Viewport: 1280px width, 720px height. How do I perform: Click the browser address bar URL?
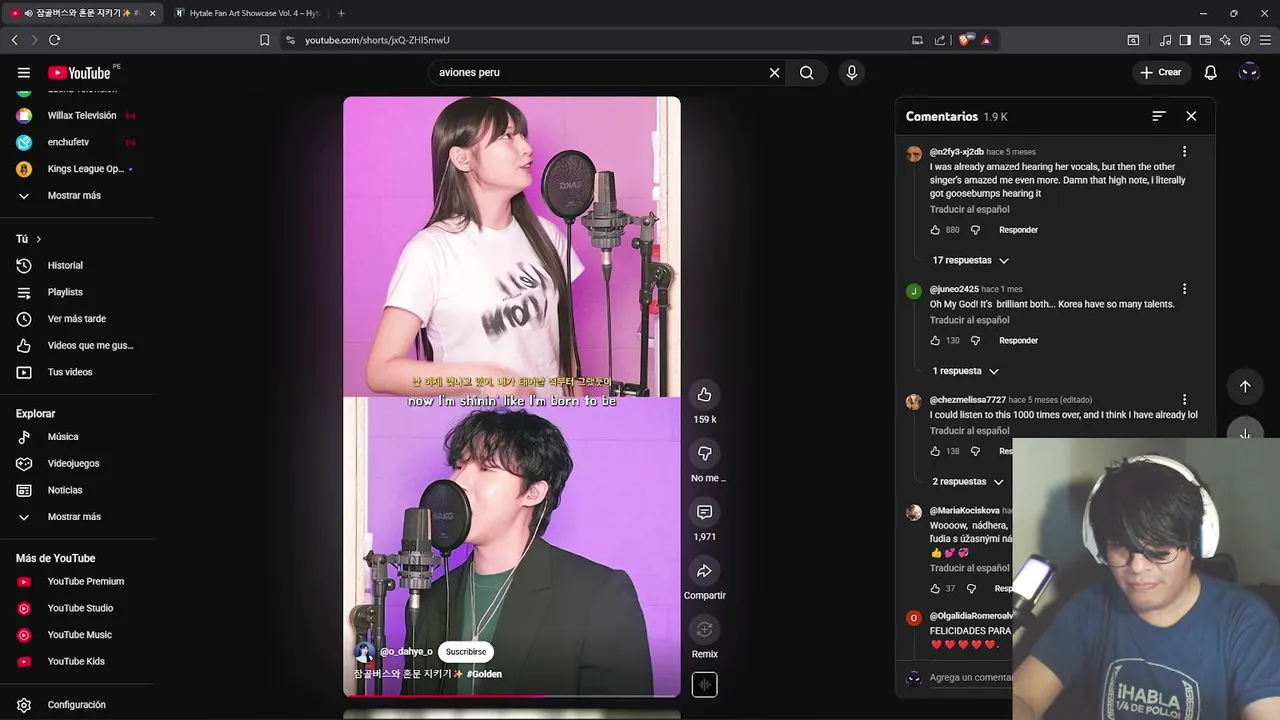pos(377,40)
